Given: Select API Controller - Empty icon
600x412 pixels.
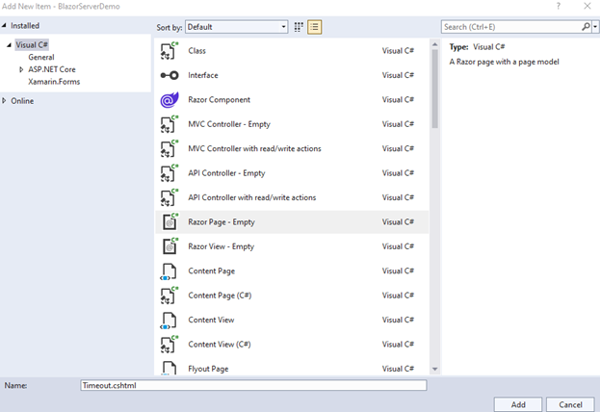Looking at the screenshot, I should (x=169, y=173).
